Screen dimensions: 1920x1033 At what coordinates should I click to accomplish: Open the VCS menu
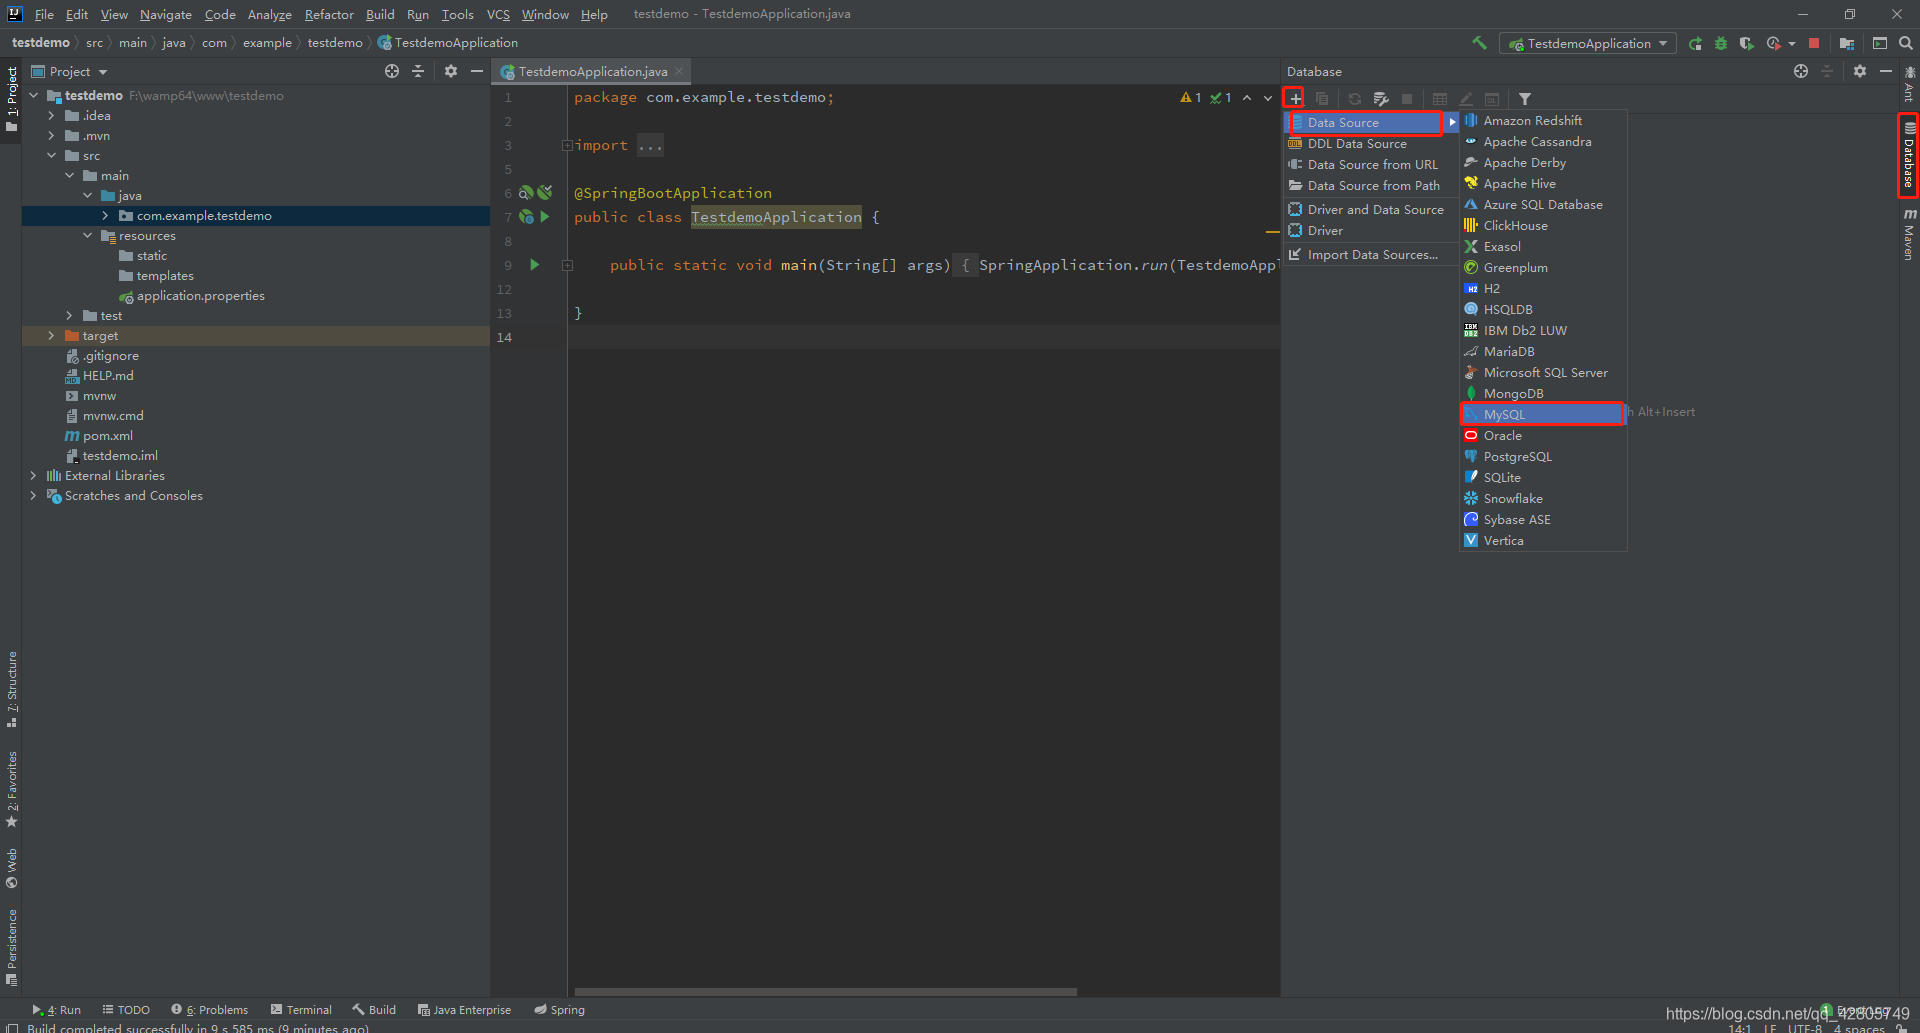pos(498,14)
